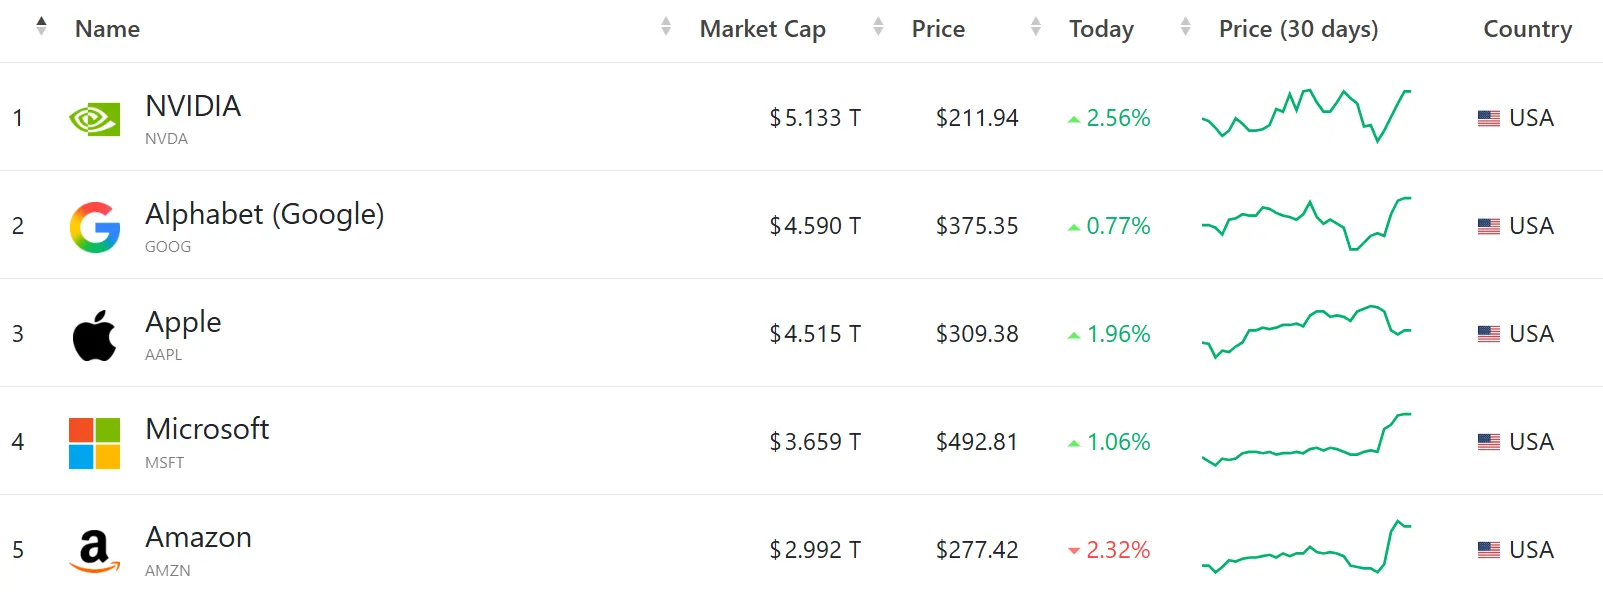The image size is (1603, 592).
Task: Click the USA flag in Amazon row
Action: 1489,550
